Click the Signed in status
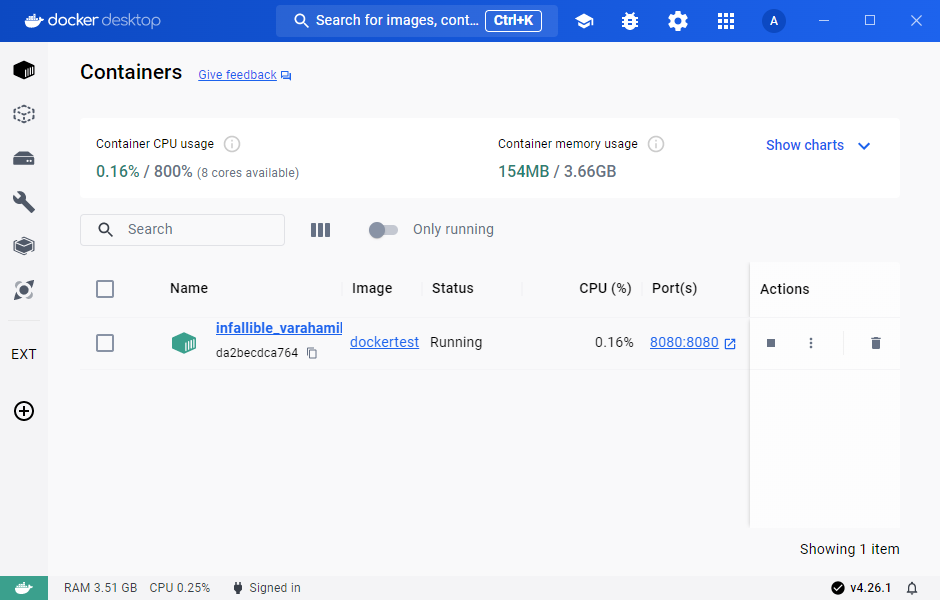 [x=267, y=588]
